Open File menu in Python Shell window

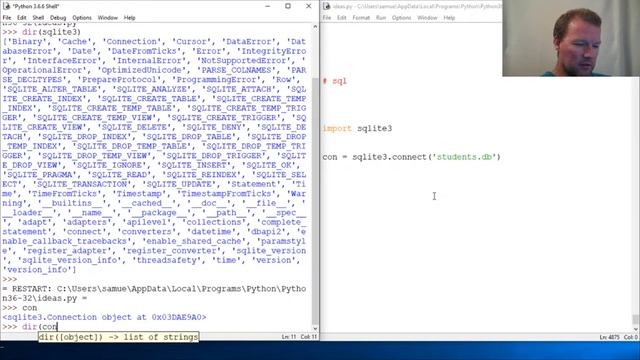(x=7, y=18)
